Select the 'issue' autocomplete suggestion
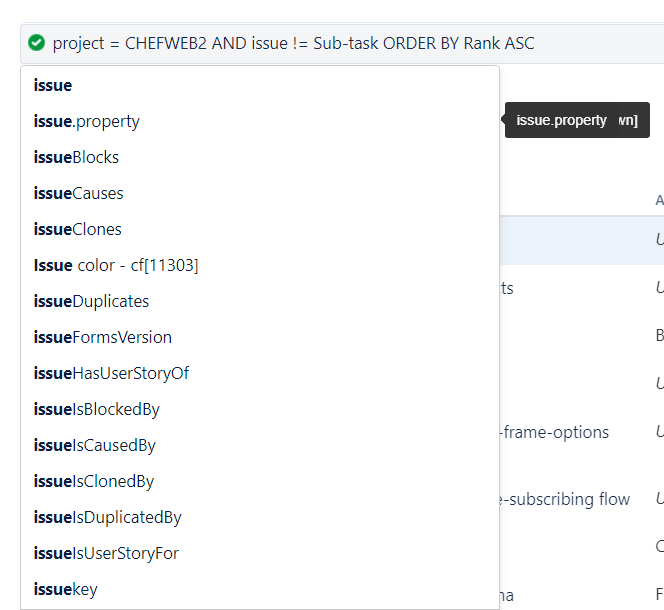664x610 pixels. pos(260,85)
